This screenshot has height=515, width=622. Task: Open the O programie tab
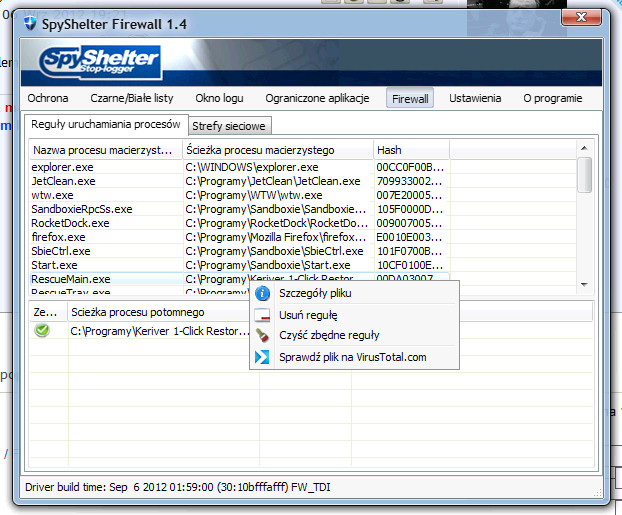tap(553, 98)
